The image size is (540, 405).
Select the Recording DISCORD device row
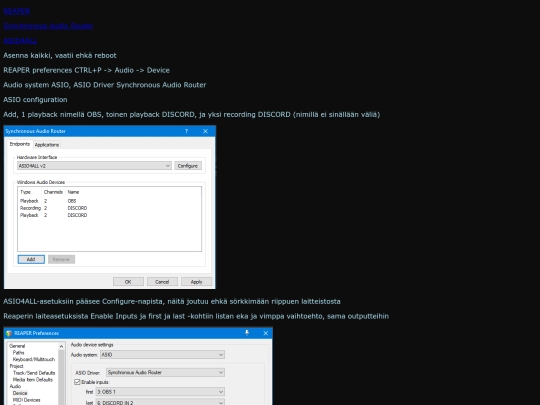109,208
